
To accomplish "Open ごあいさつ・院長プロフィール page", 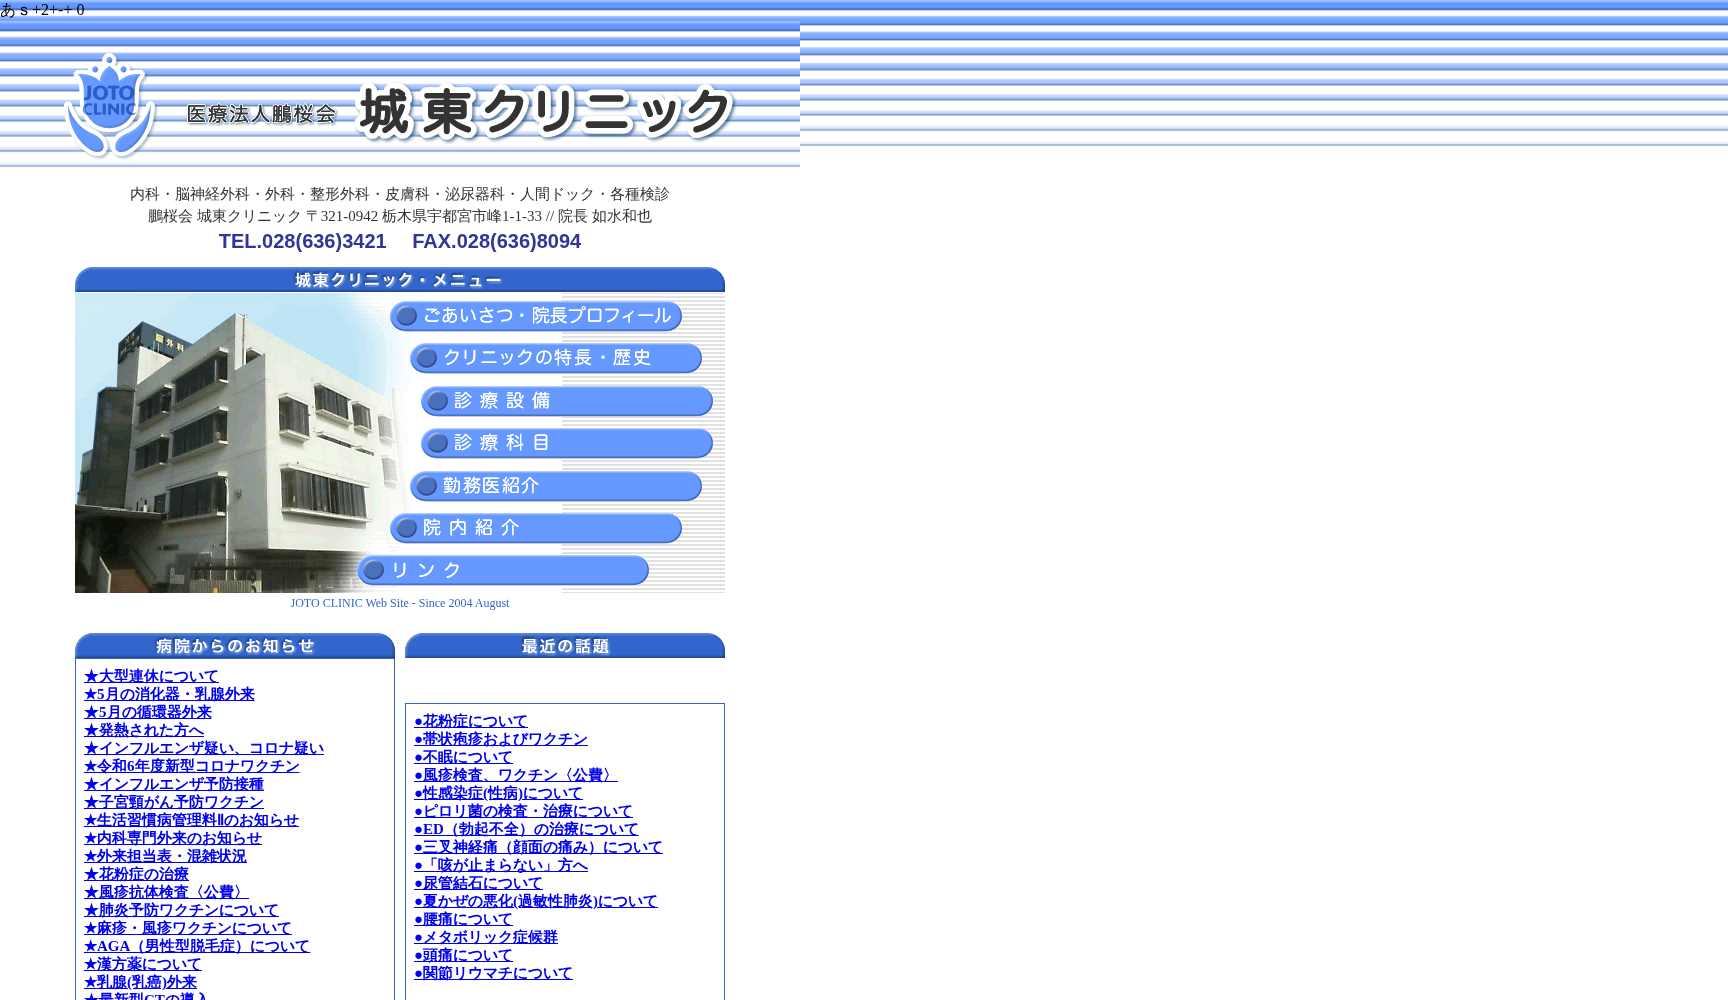I will (536, 316).
